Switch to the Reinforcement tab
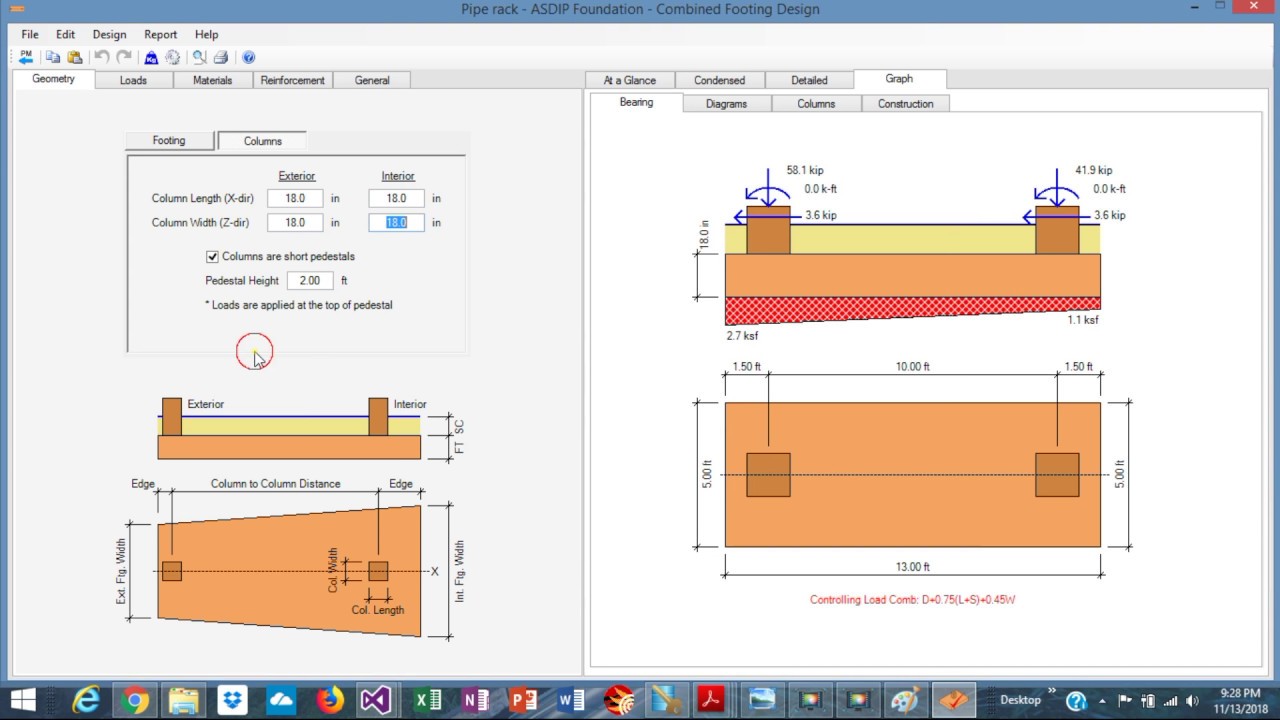1280x720 pixels. tap(292, 80)
